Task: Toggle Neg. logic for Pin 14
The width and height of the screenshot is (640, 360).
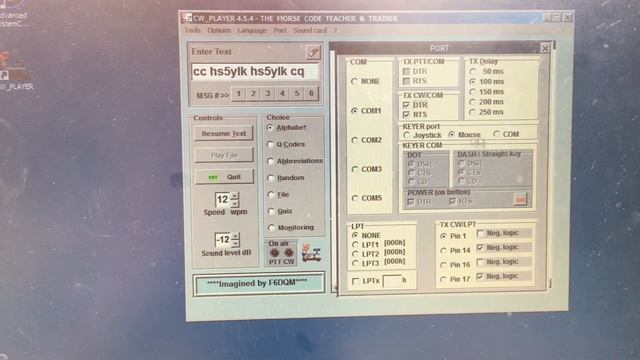Action: 498,247
